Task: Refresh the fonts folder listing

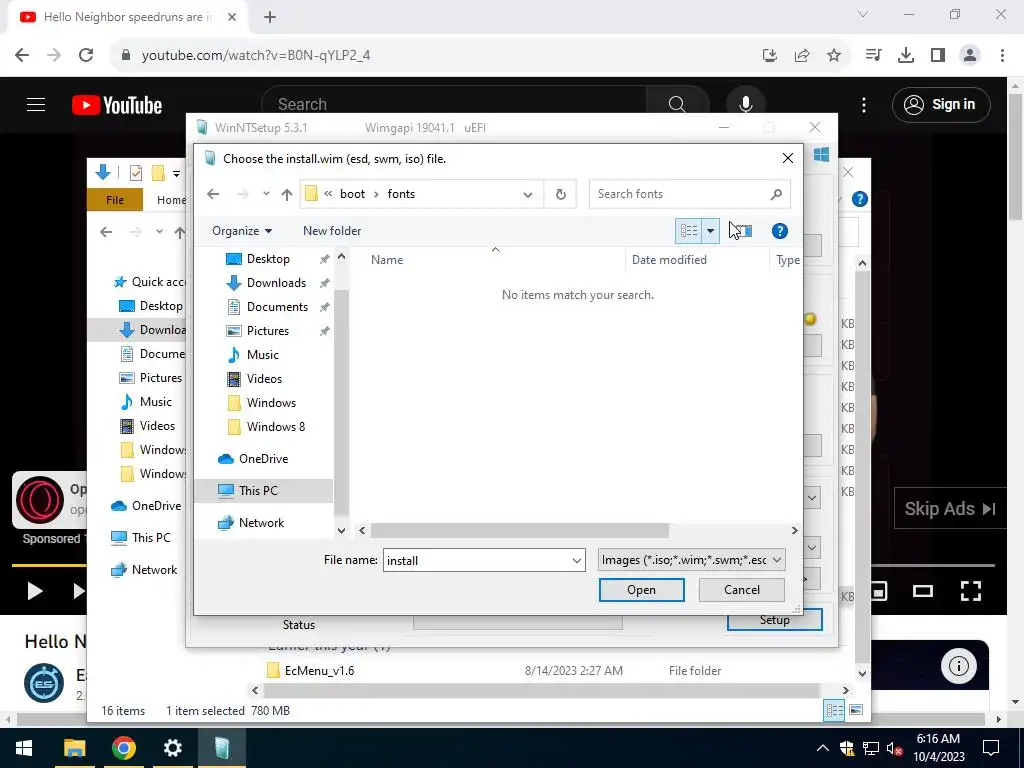Action: 560,194
